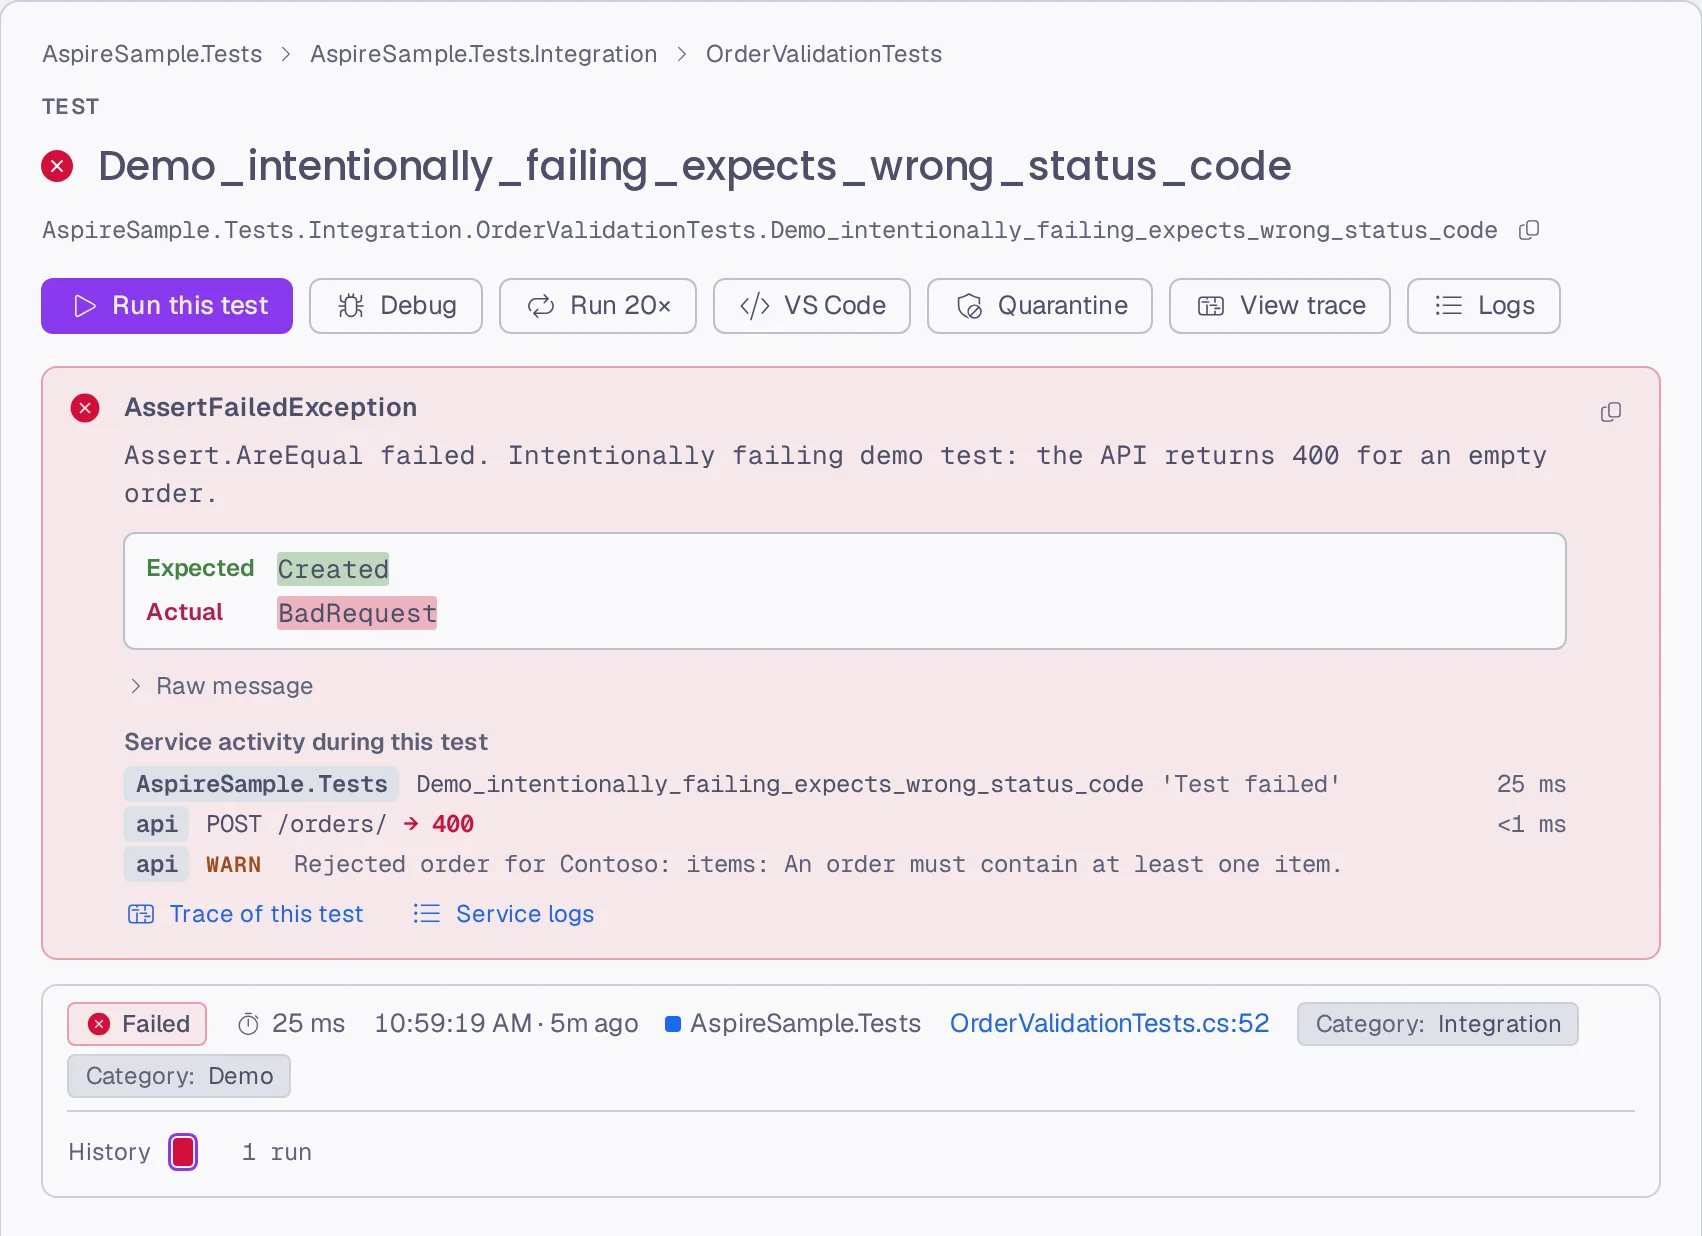Select the AspireSample.Tests service activity row

tap(845, 784)
